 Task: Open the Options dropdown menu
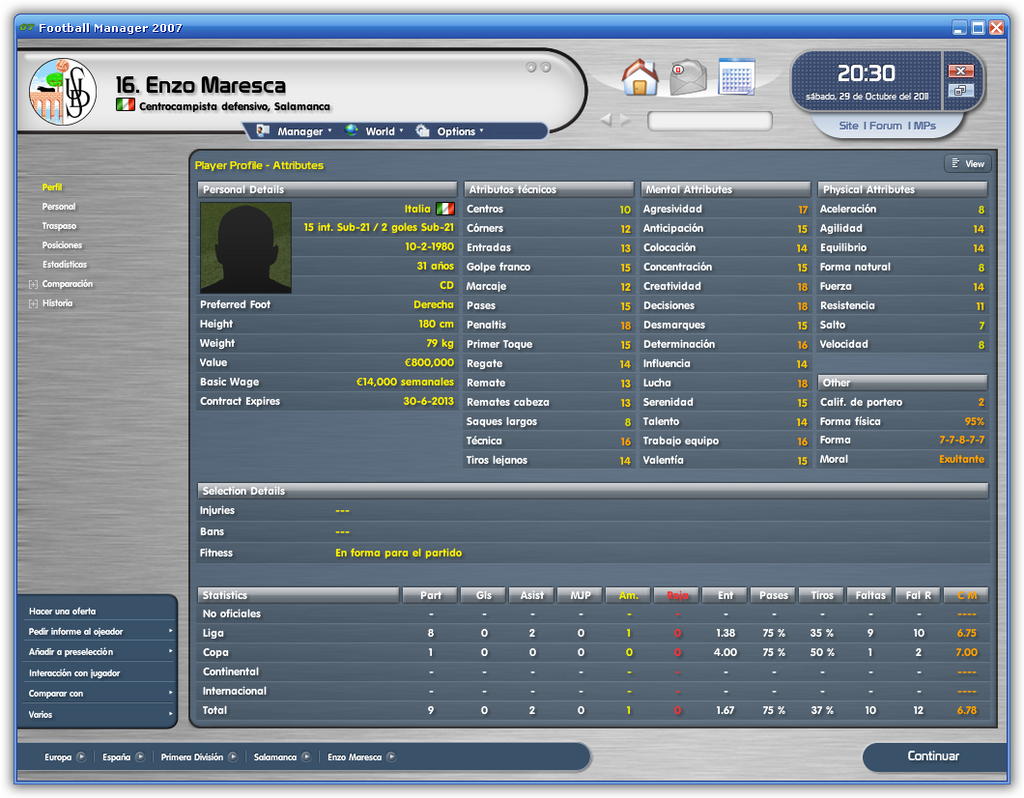point(450,131)
